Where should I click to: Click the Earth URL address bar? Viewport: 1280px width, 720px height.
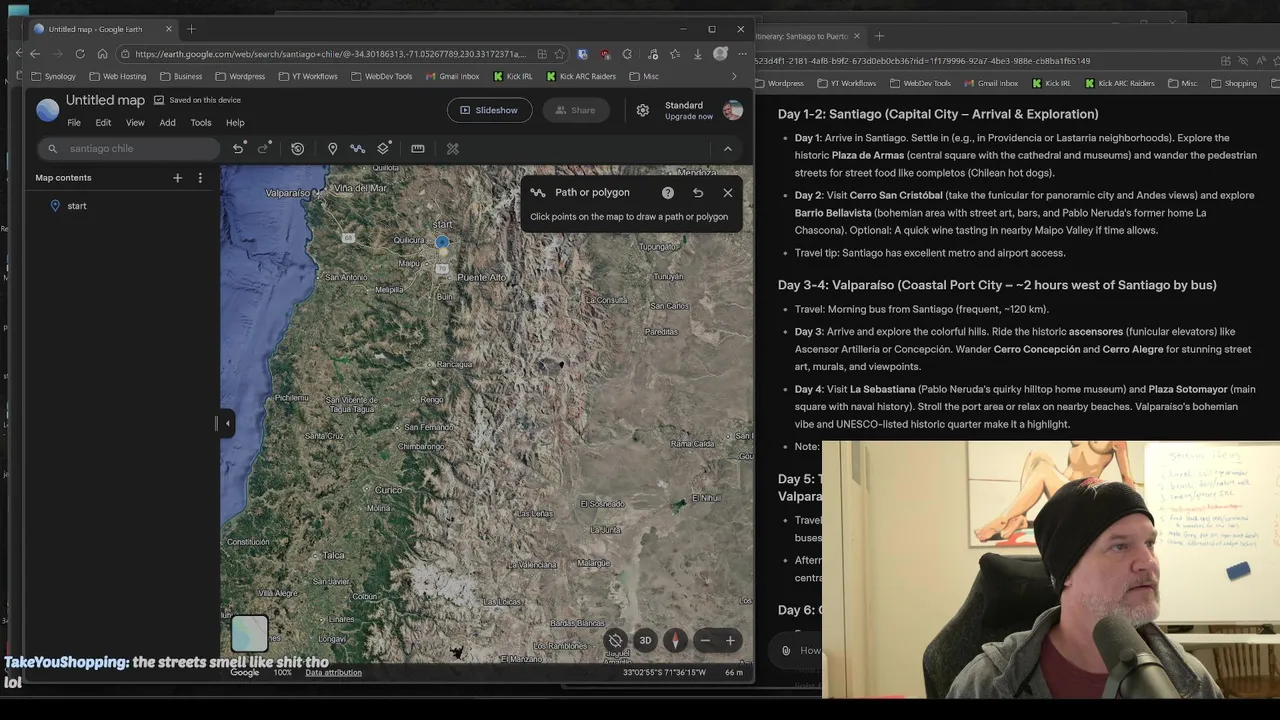(x=330, y=54)
